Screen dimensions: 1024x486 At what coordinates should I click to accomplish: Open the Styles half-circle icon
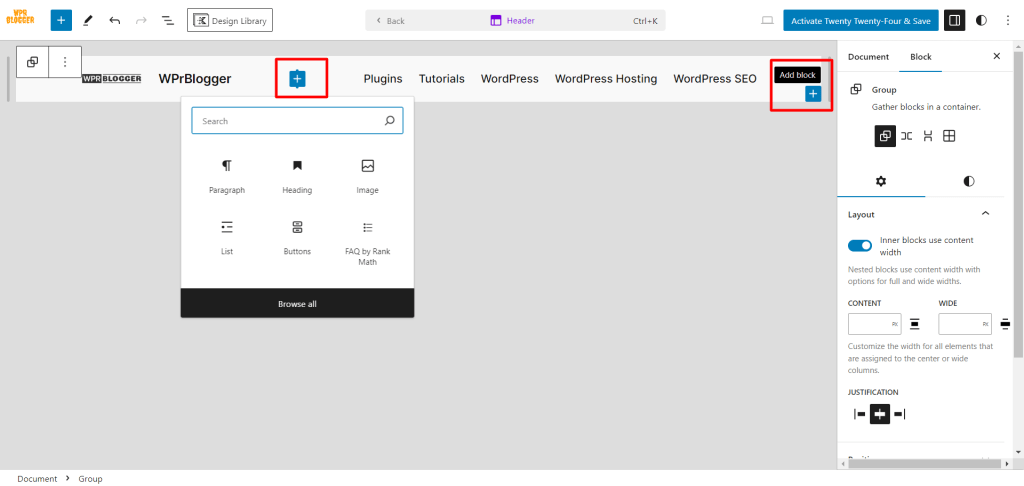(981, 20)
